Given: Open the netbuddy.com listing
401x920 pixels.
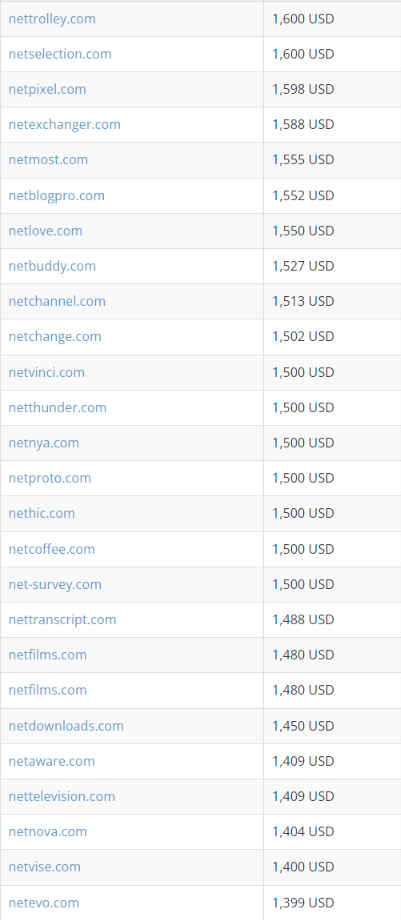Looking at the screenshot, I should click(52, 266).
